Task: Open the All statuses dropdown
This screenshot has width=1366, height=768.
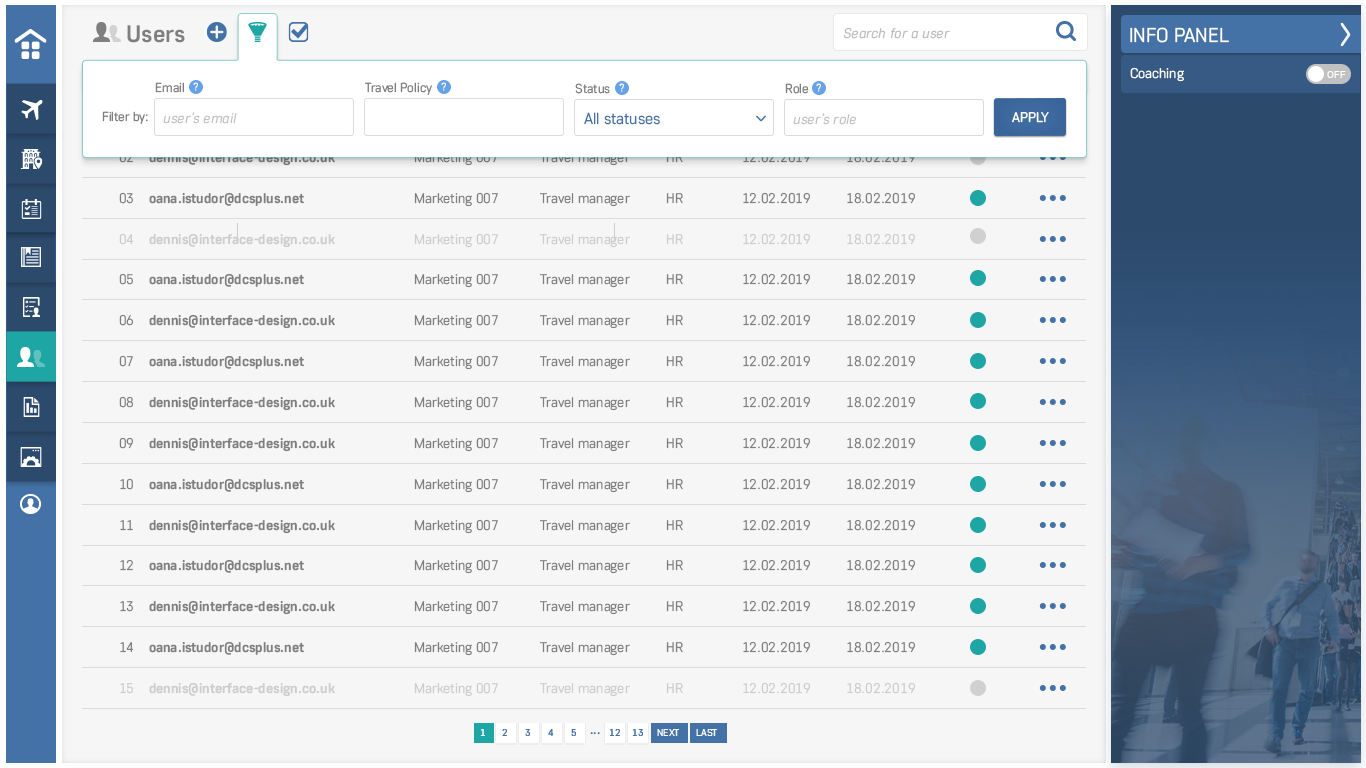Action: pyautogui.click(x=674, y=118)
